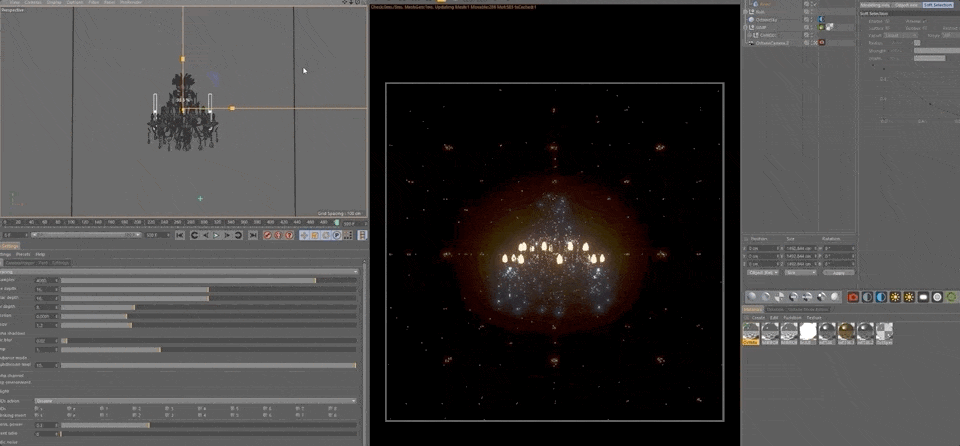Click the samples value field 4000
Viewport: 960px width, 446px height.
coord(46,280)
